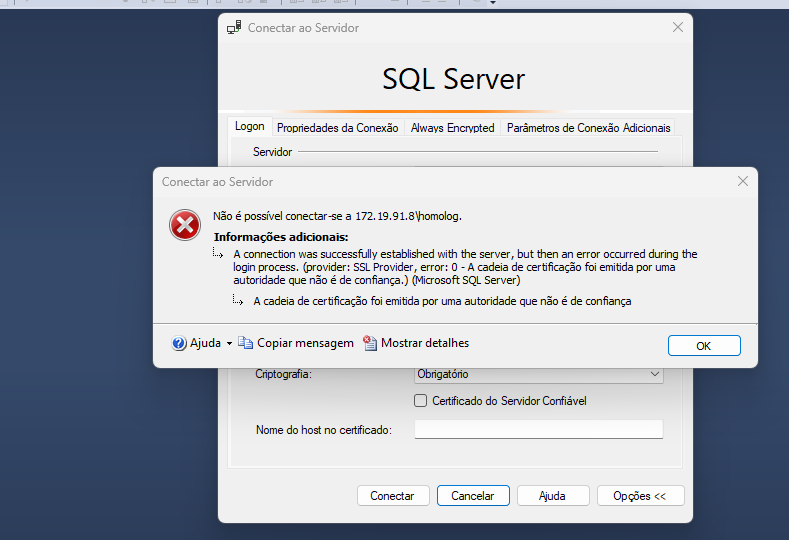This screenshot has width=789, height=540.
Task: Click the Conectar button
Action: [392, 496]
